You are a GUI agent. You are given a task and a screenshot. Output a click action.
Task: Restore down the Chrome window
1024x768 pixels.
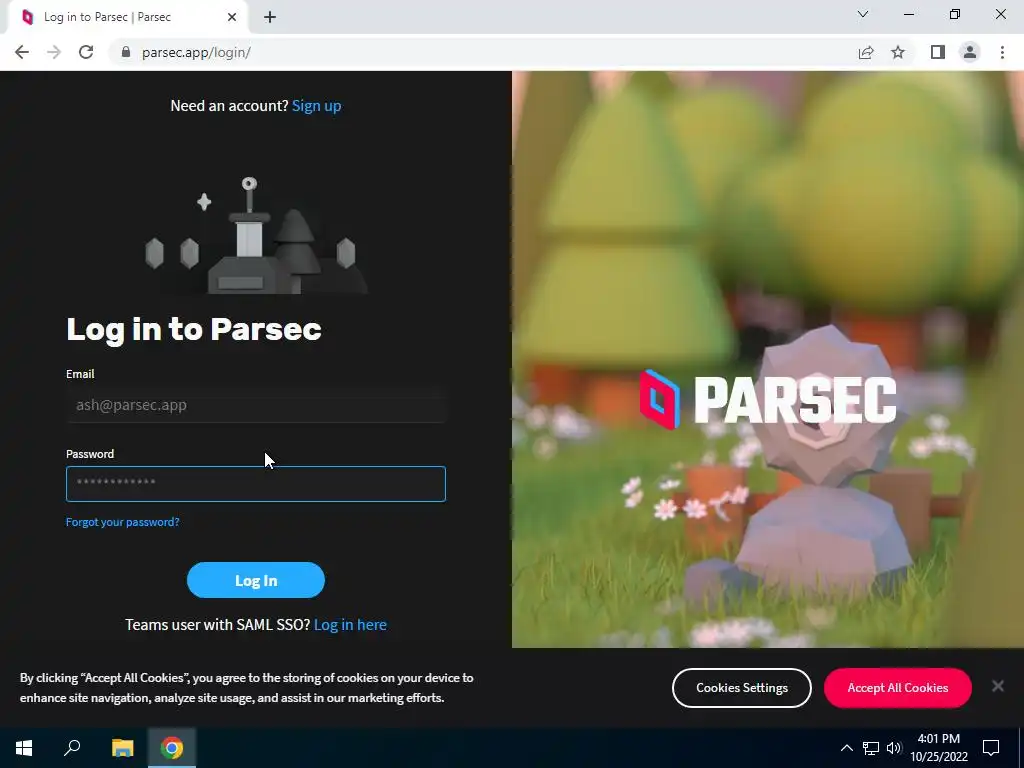coord(955,14)
